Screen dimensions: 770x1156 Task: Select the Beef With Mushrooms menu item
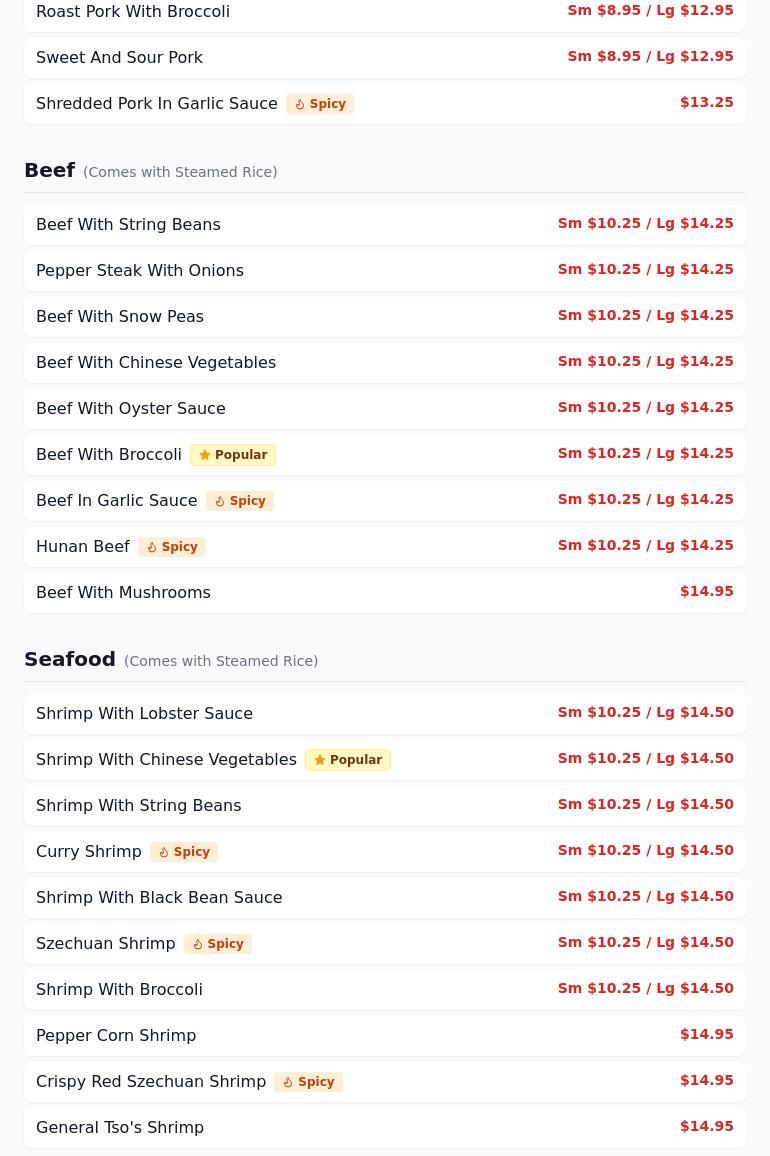(x=385, y=593)
